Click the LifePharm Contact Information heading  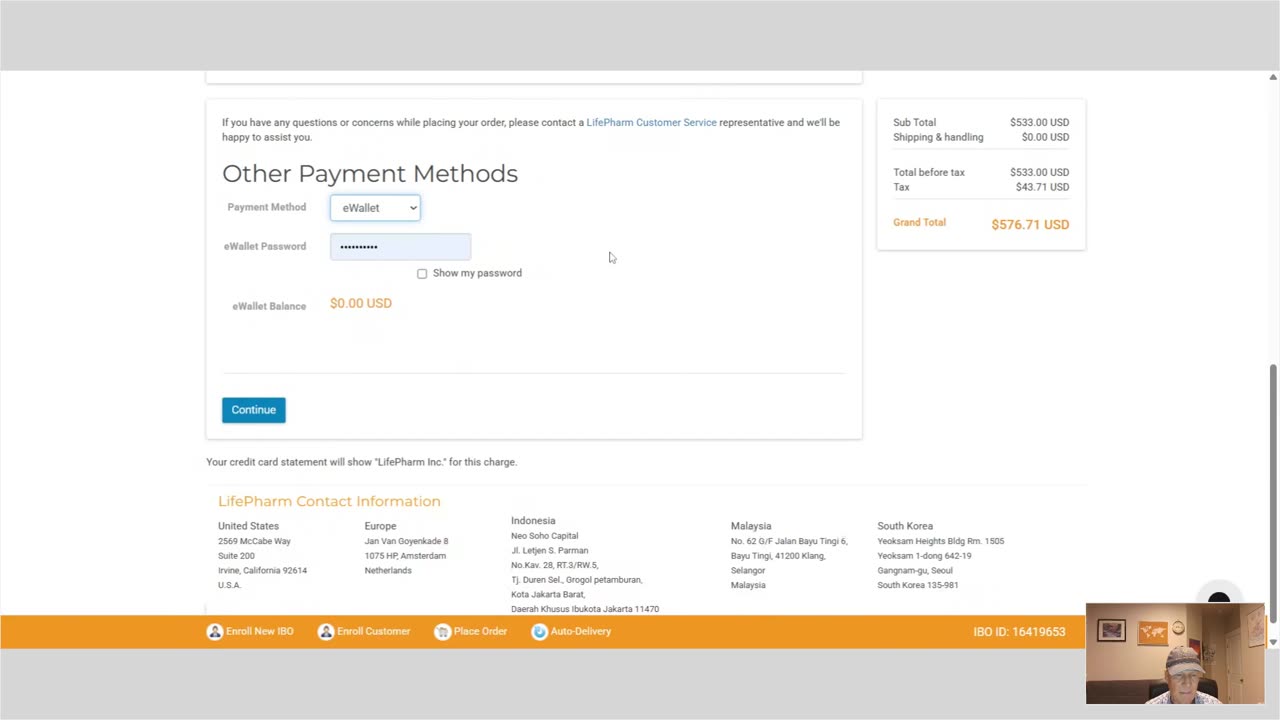coord(329,501)
